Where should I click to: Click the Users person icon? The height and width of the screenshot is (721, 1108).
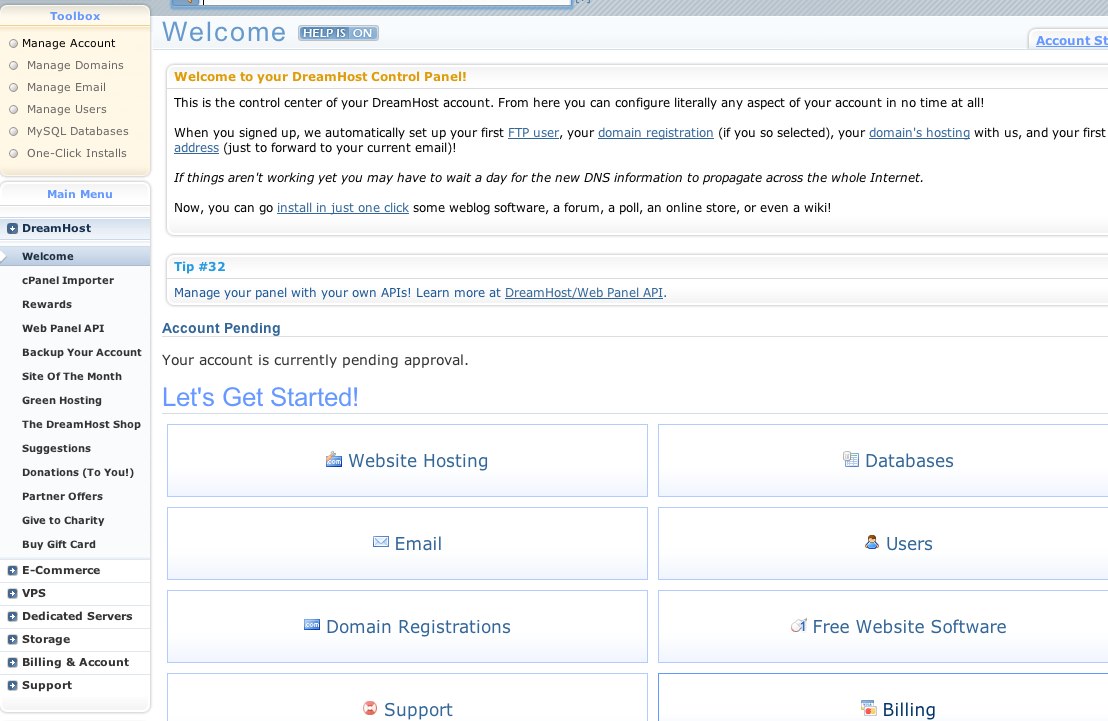[x=872, y=542]
